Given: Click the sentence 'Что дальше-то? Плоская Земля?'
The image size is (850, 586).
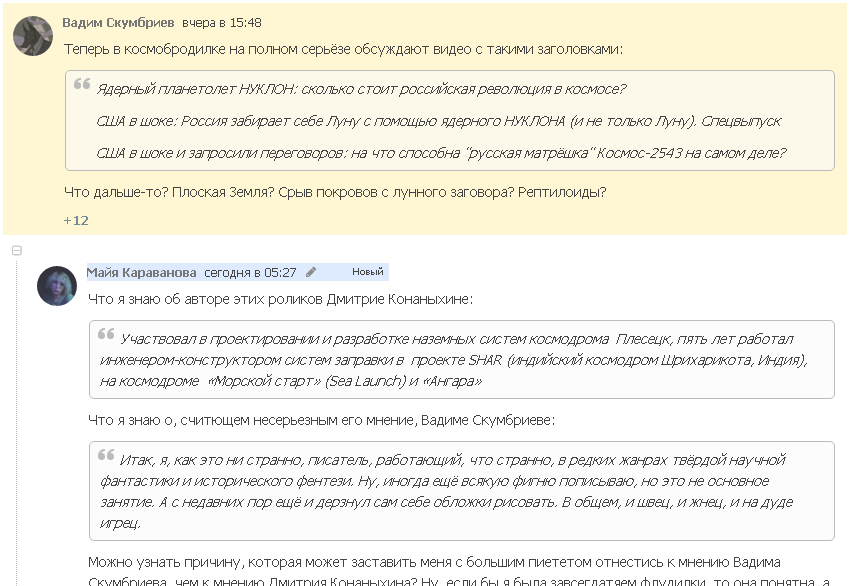Looking at the screenshot, I should click(335, 192).
